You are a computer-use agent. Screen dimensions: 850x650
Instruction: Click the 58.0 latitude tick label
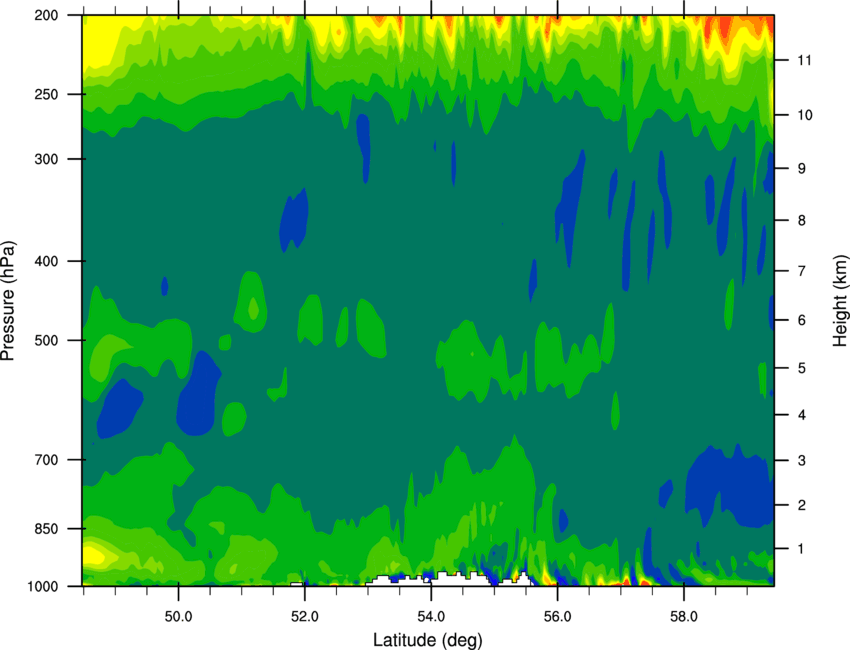point(684,617)
